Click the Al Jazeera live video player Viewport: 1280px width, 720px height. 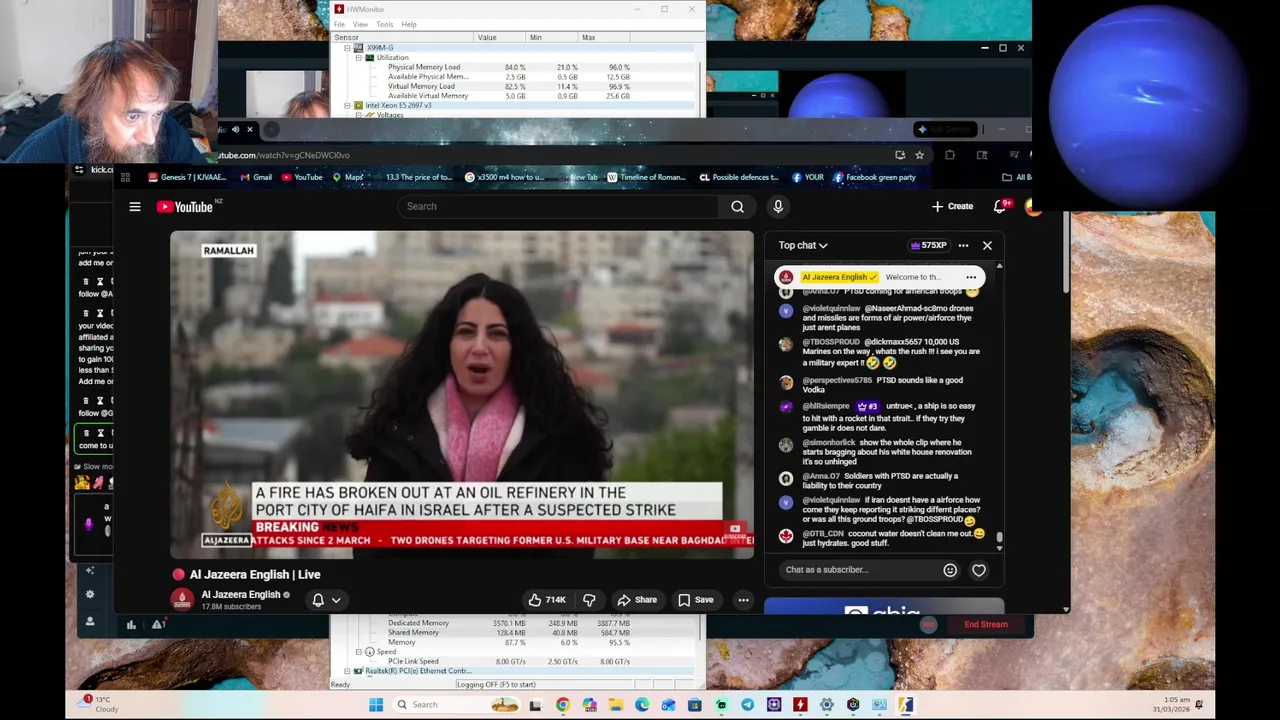462,394
